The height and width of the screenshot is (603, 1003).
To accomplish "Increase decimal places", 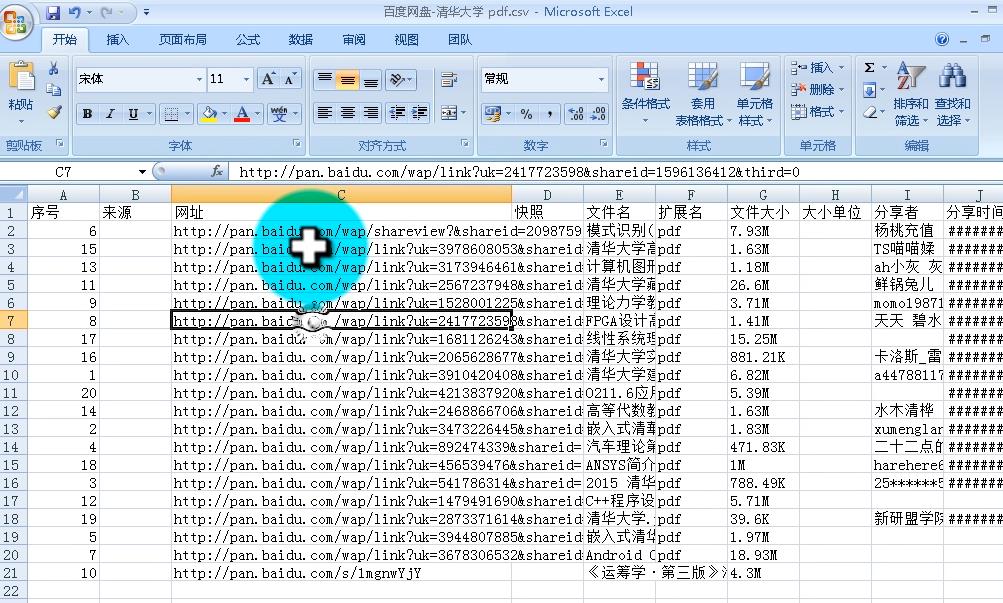I will pyautogui.click(x=576, y=114).
